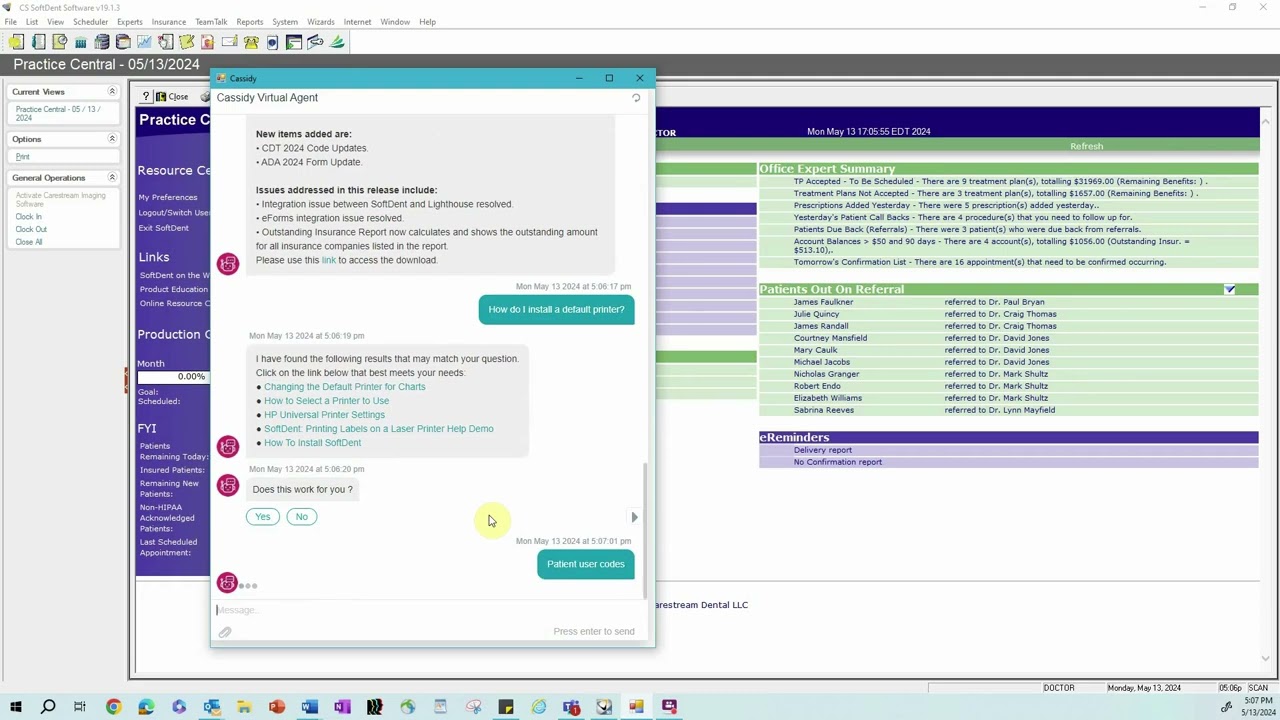This screenshot has height=720, width=1280.
Task: Click the right arrow beside Yes/No options
Action: [x=634, y=517]
